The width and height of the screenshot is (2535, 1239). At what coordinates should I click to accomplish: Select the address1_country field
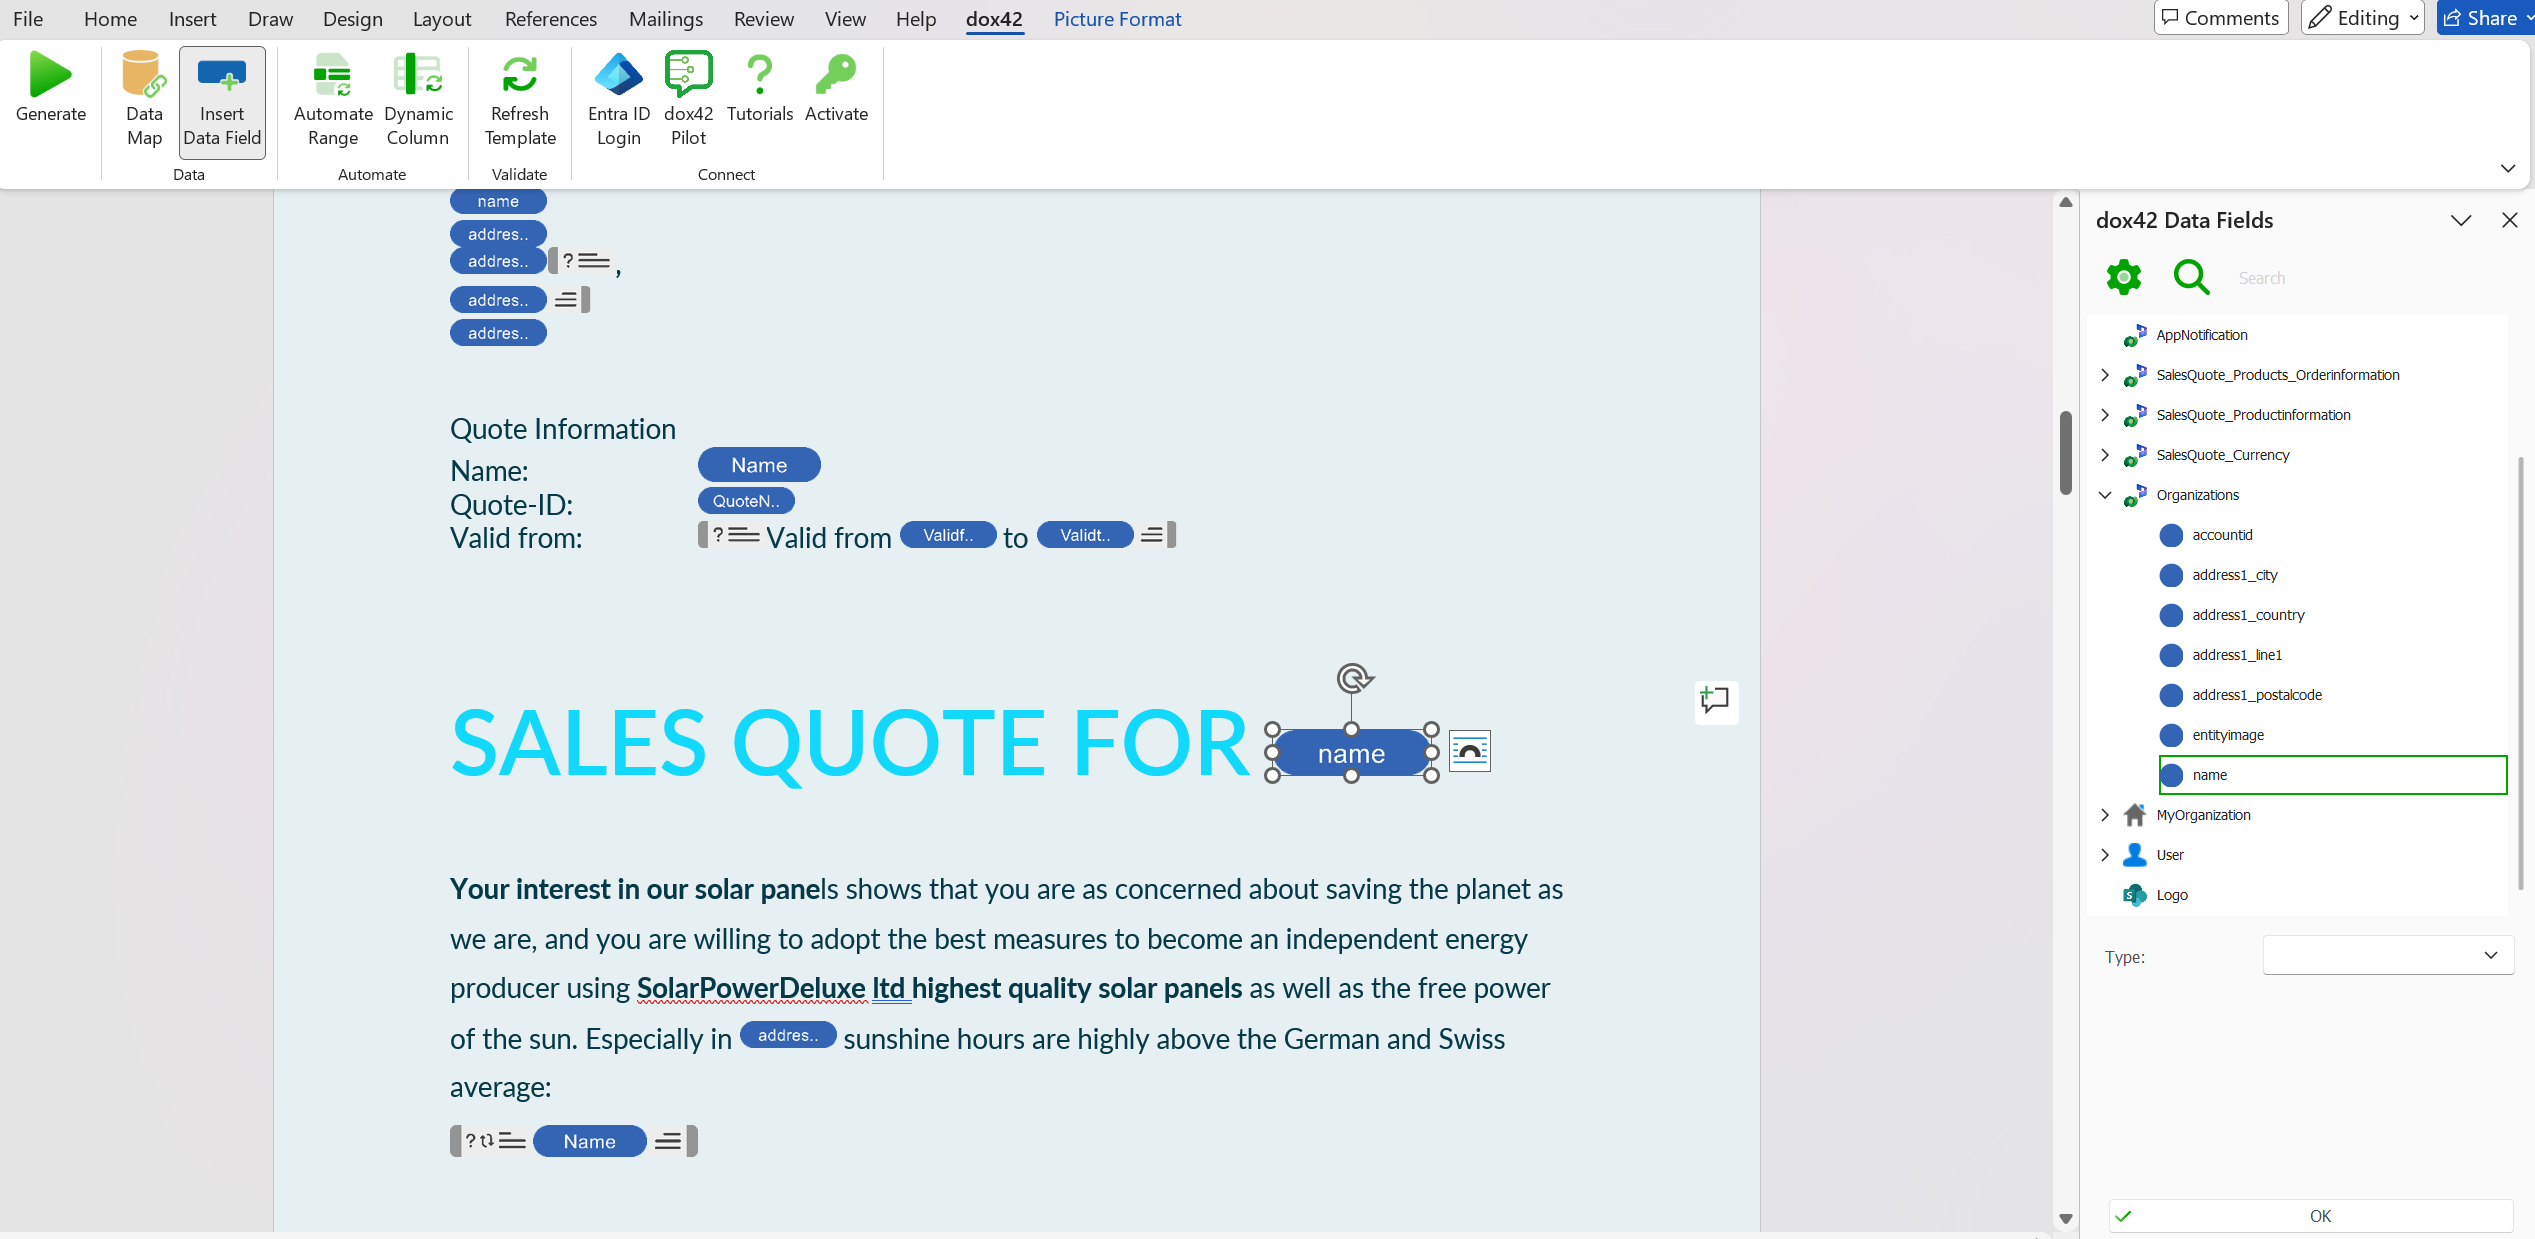pos(2248,615)
